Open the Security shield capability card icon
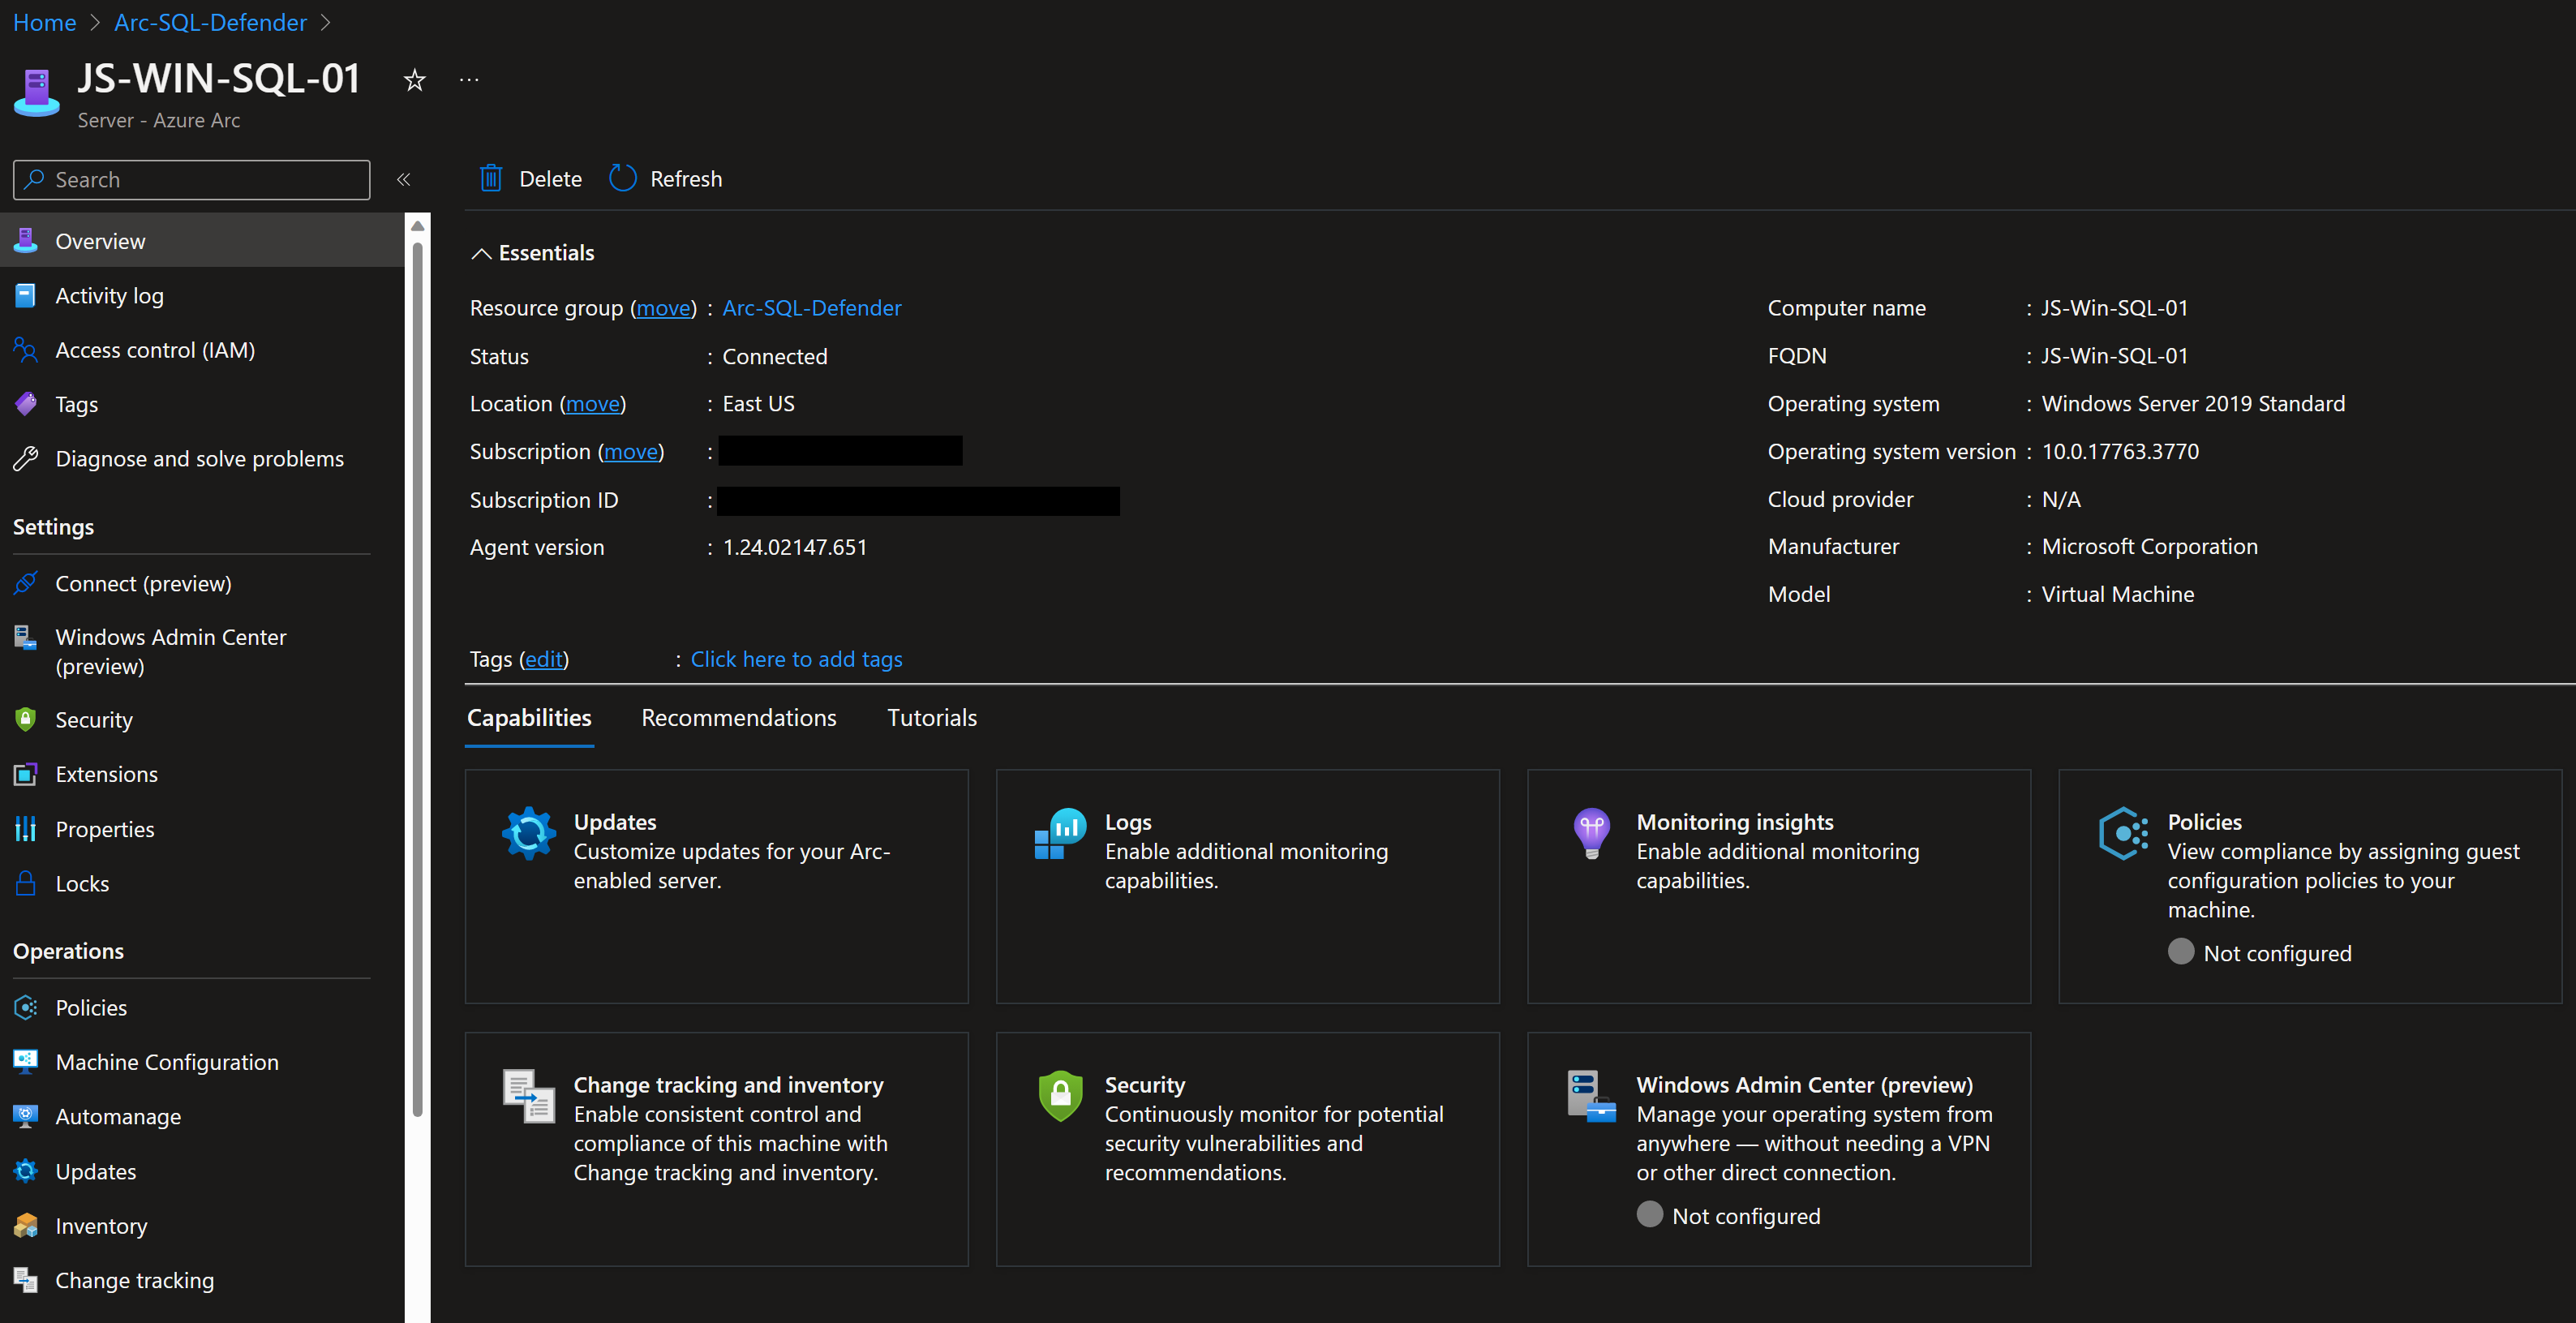The width and height of the screenshot is (2576, 1323). (1060, 1096)
